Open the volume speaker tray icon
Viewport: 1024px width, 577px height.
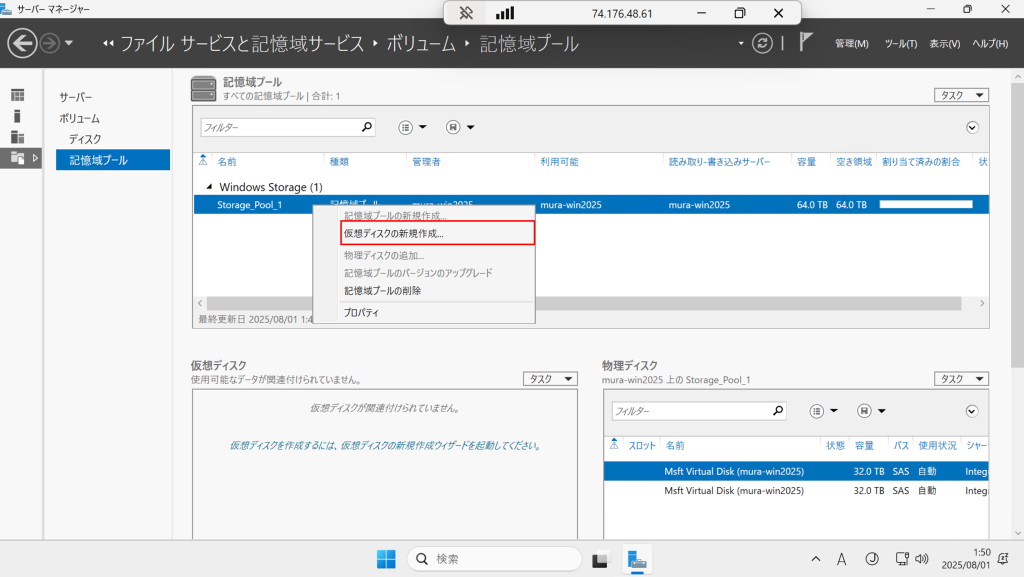pos(921,559)
